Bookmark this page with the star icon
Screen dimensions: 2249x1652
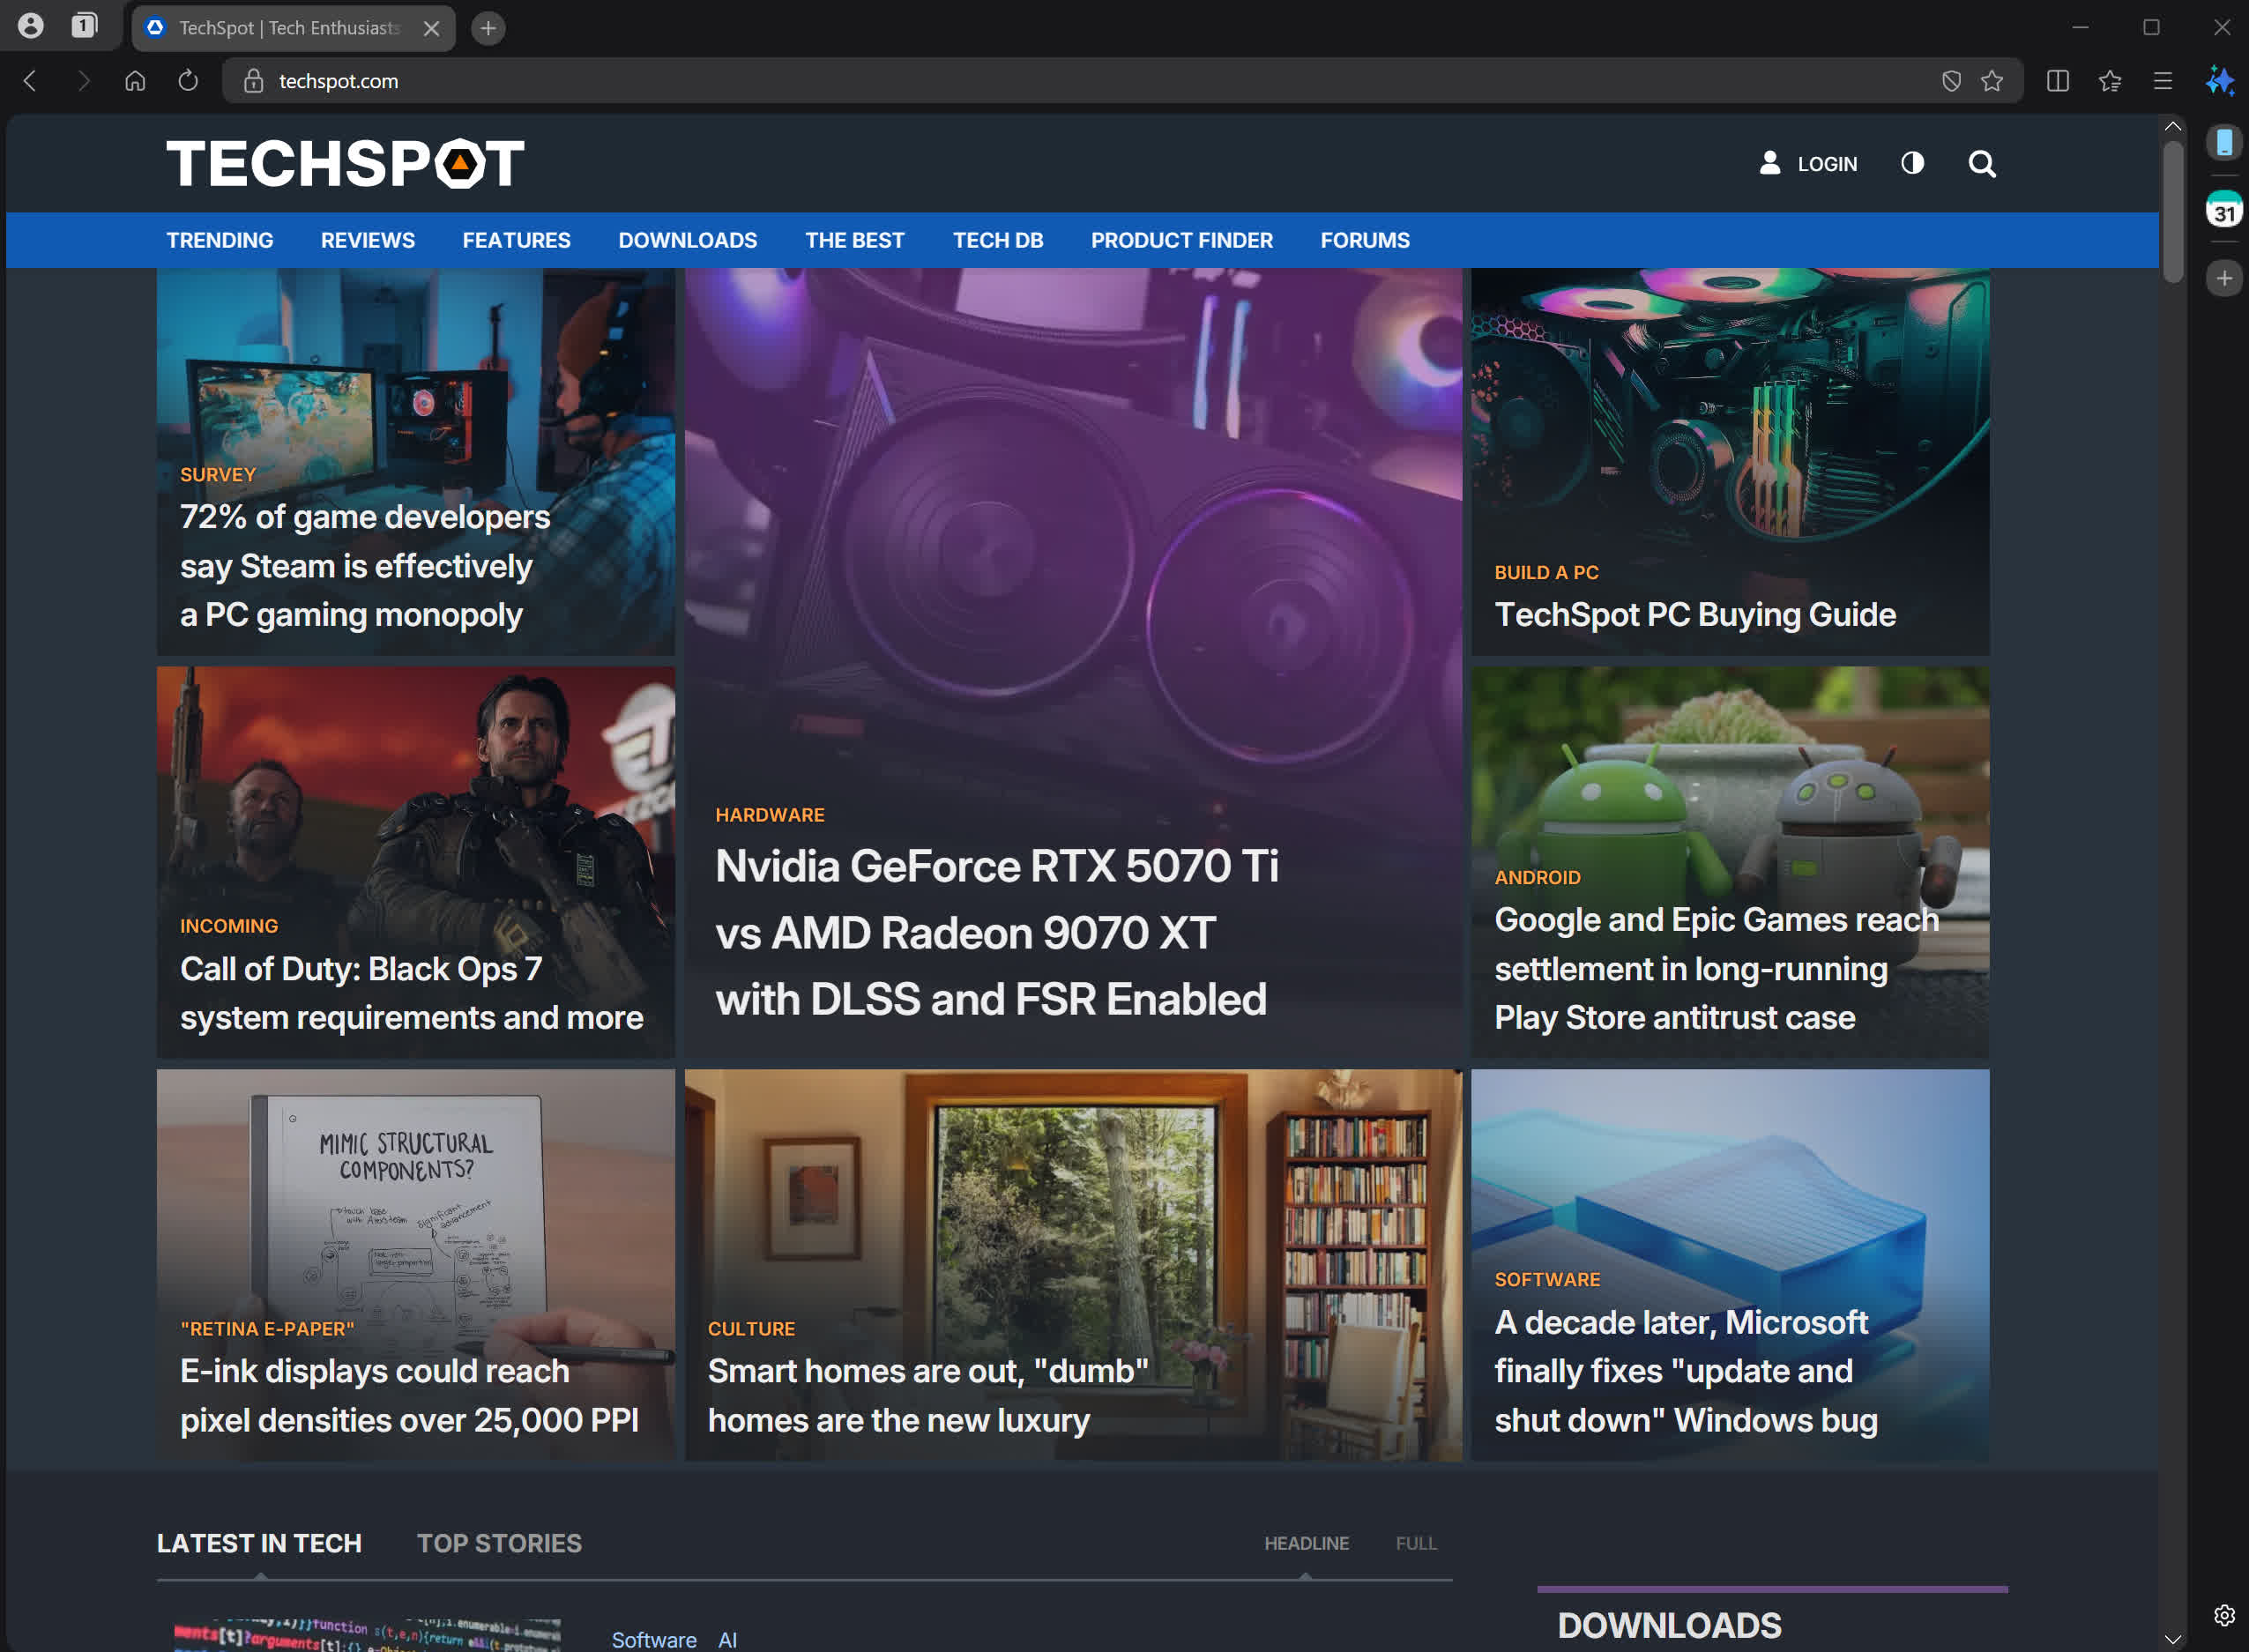(x=1991, y=80)
